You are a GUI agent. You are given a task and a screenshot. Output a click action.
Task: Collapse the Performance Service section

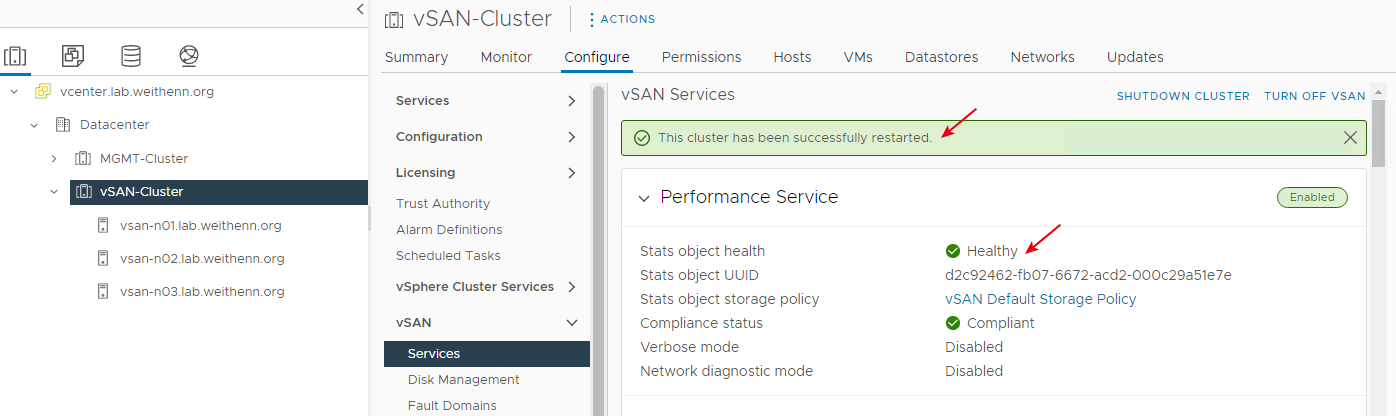coord(644,198)
